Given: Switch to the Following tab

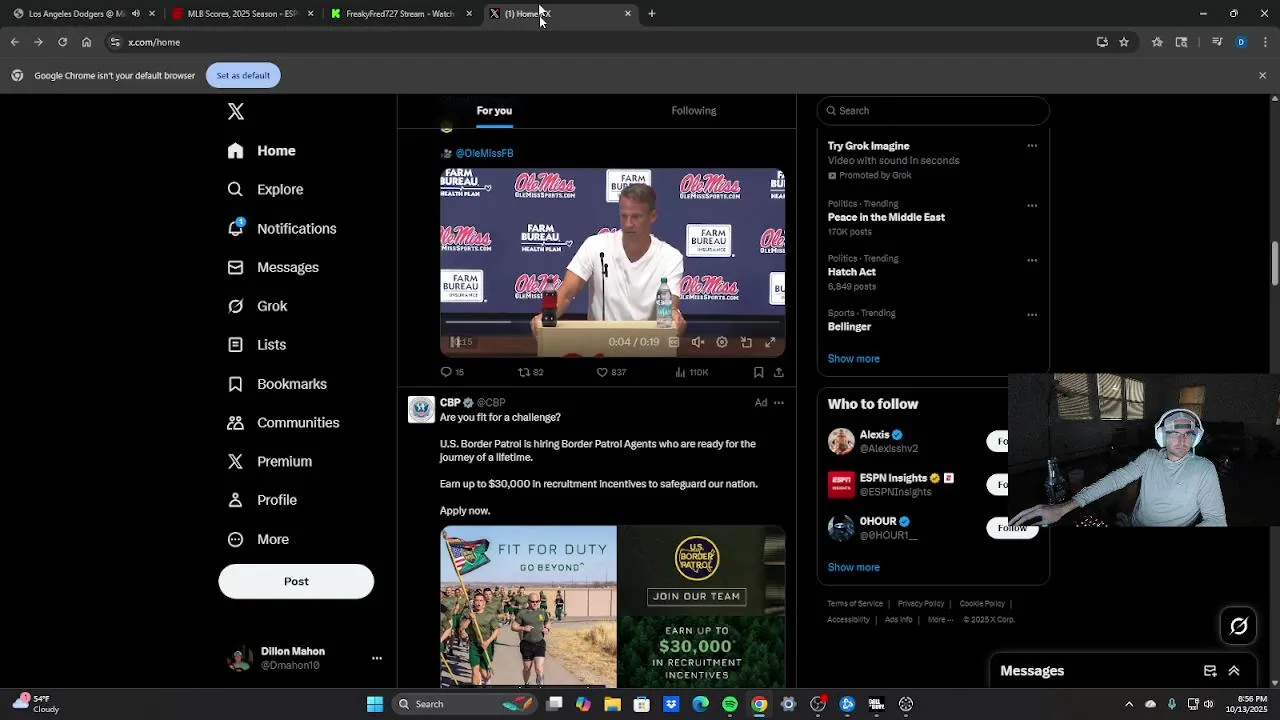Looking at the screenshot, I should click(x=693, y=111).
